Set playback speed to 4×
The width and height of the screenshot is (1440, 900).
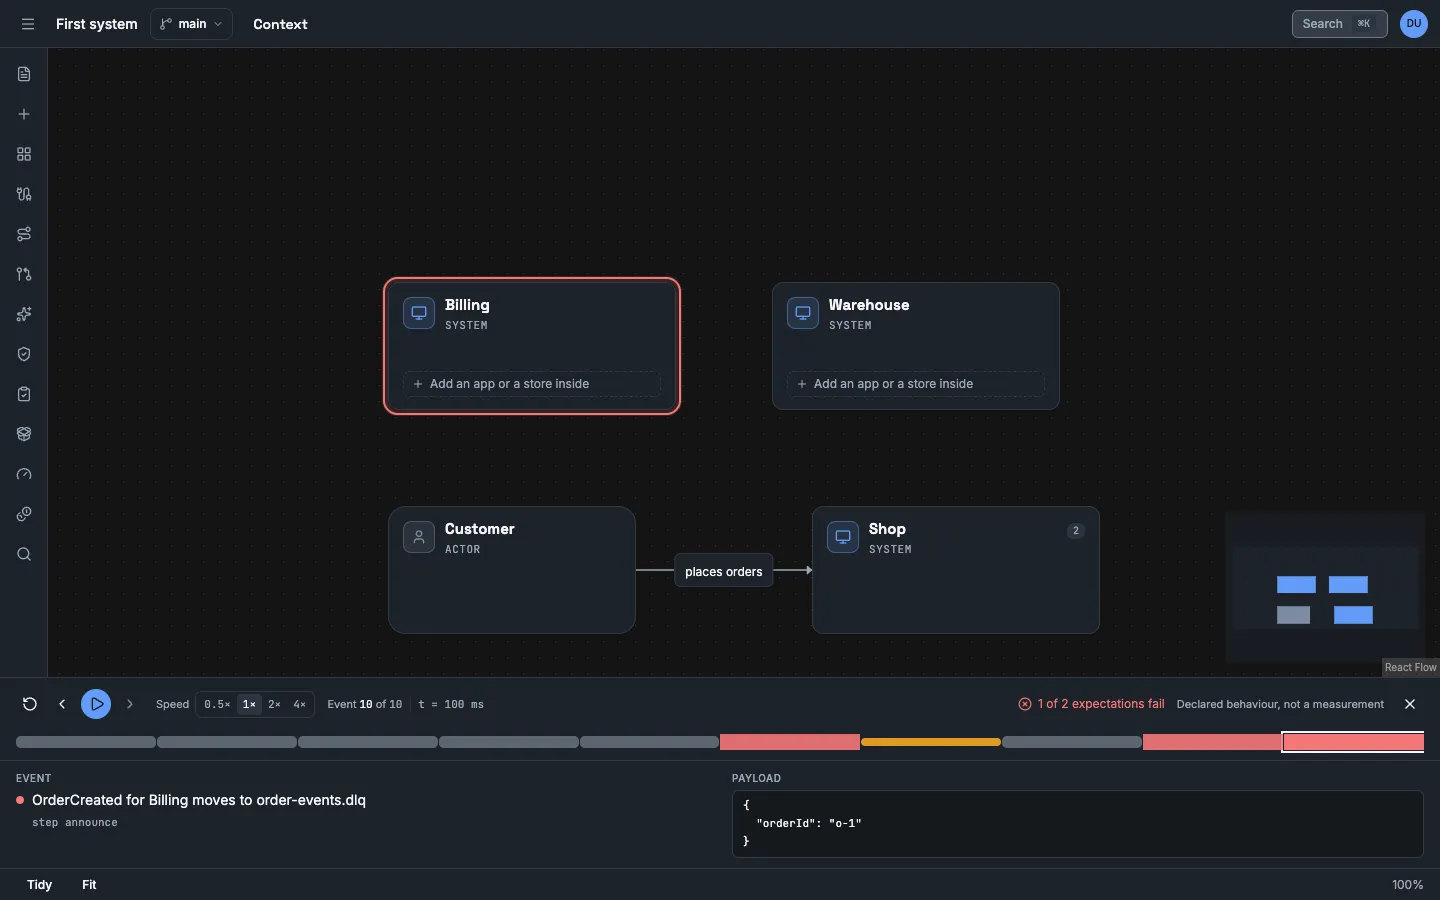(x=299, y=704)
